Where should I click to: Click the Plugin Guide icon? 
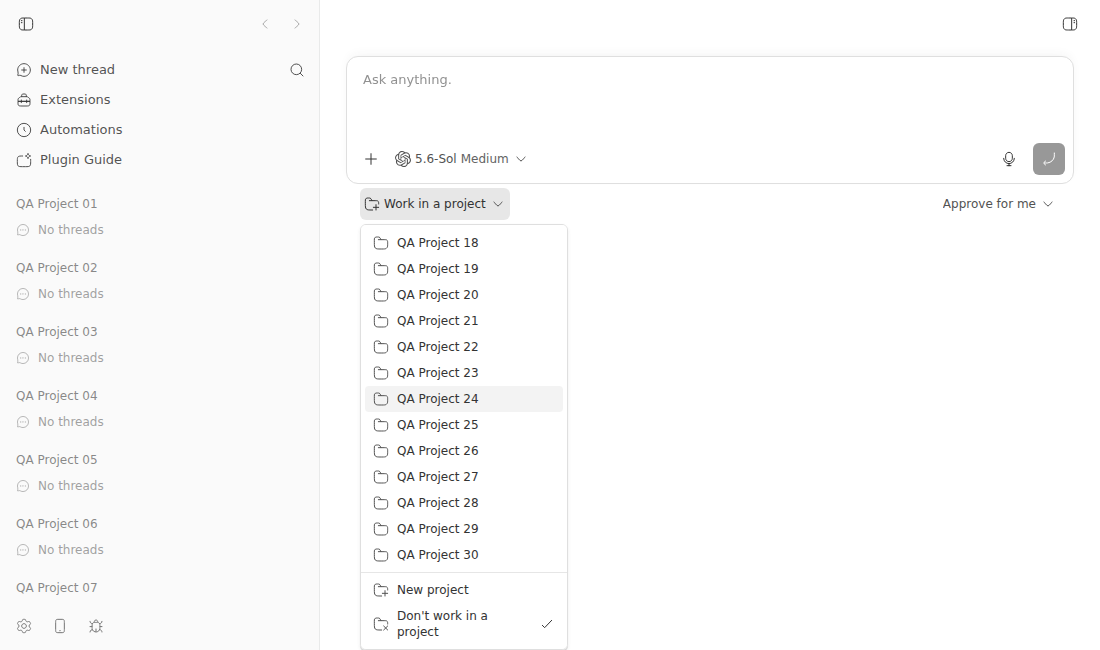pyautogui.click(x=24, y=161)
